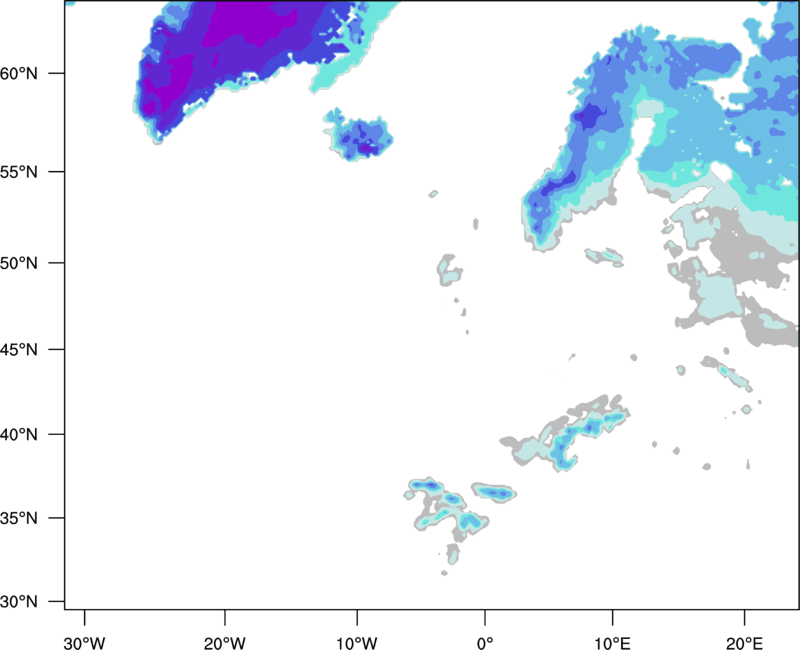Click the 10°E longitude label

(x=612, y=643)
